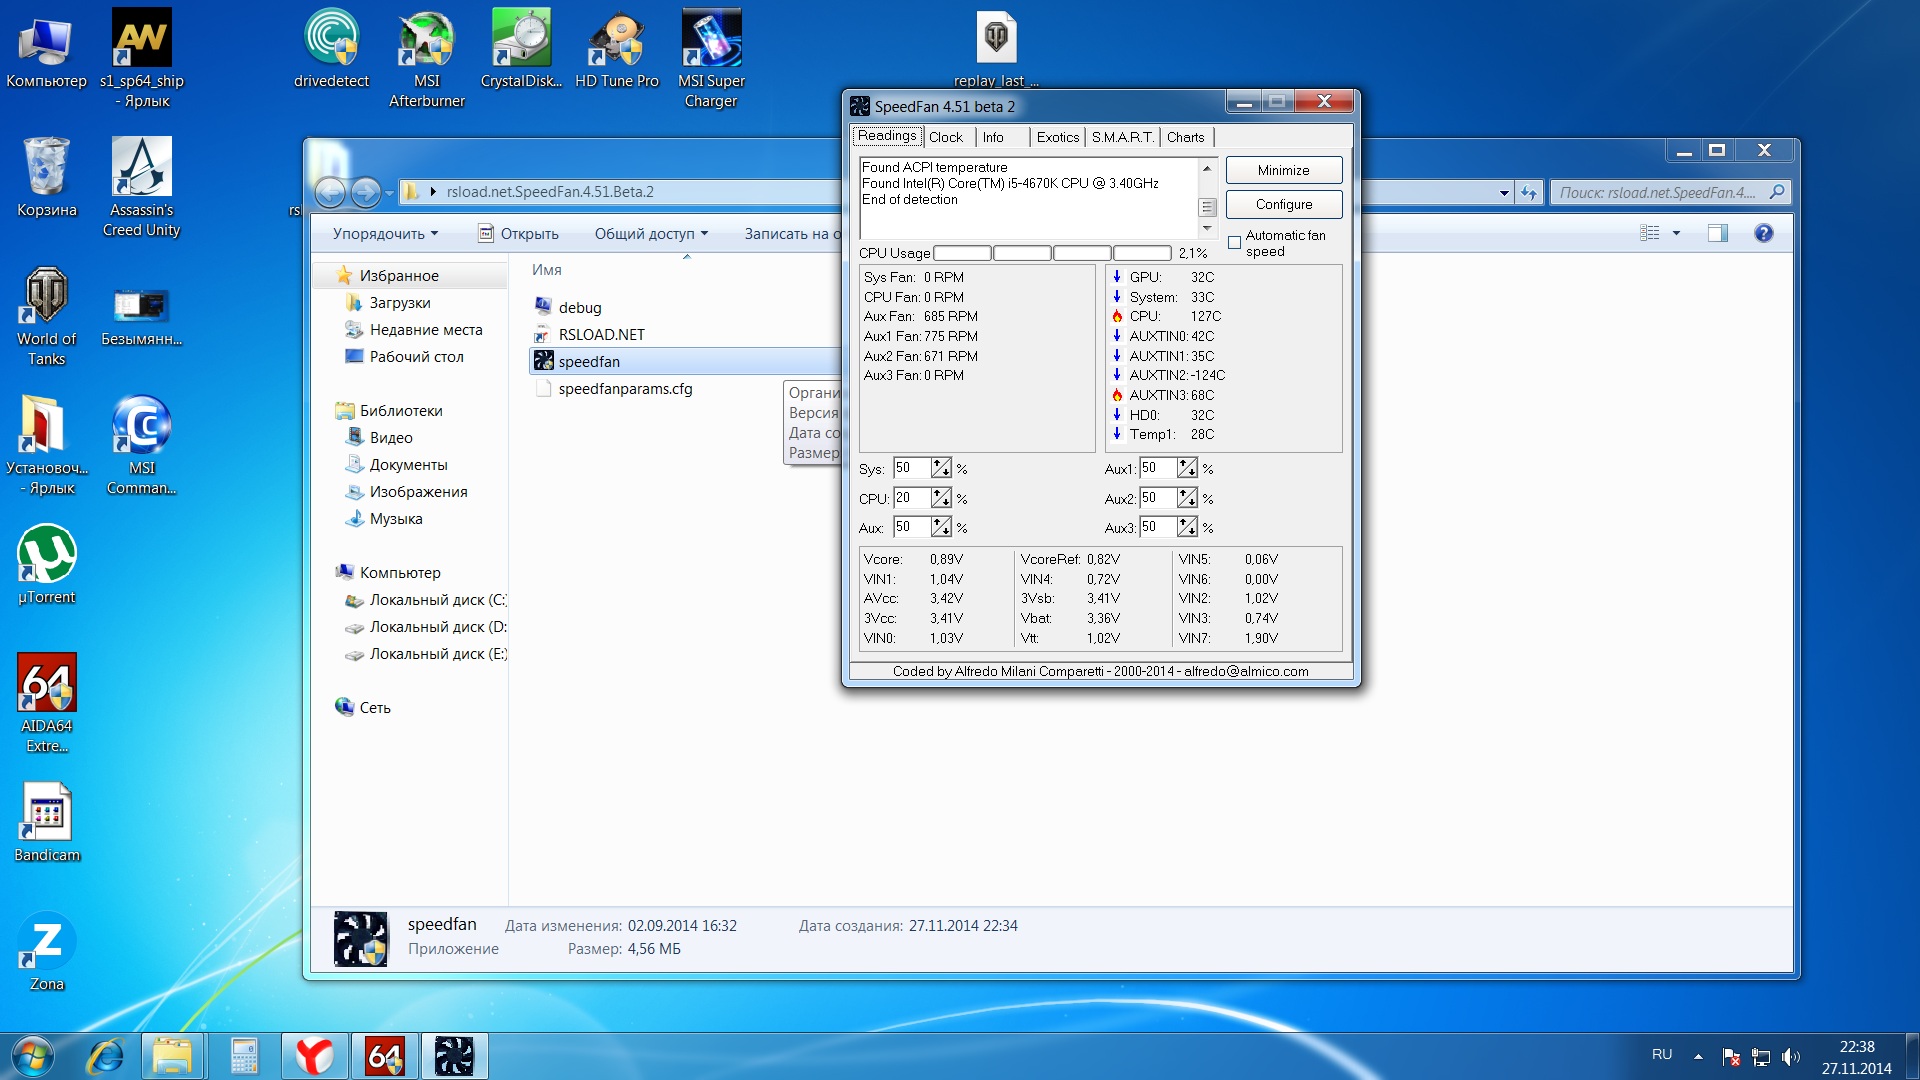Viewport: 1920px width, 1080px height.
Task: Open Yandex browser from taskbar
Action: tap(314, 1056)
